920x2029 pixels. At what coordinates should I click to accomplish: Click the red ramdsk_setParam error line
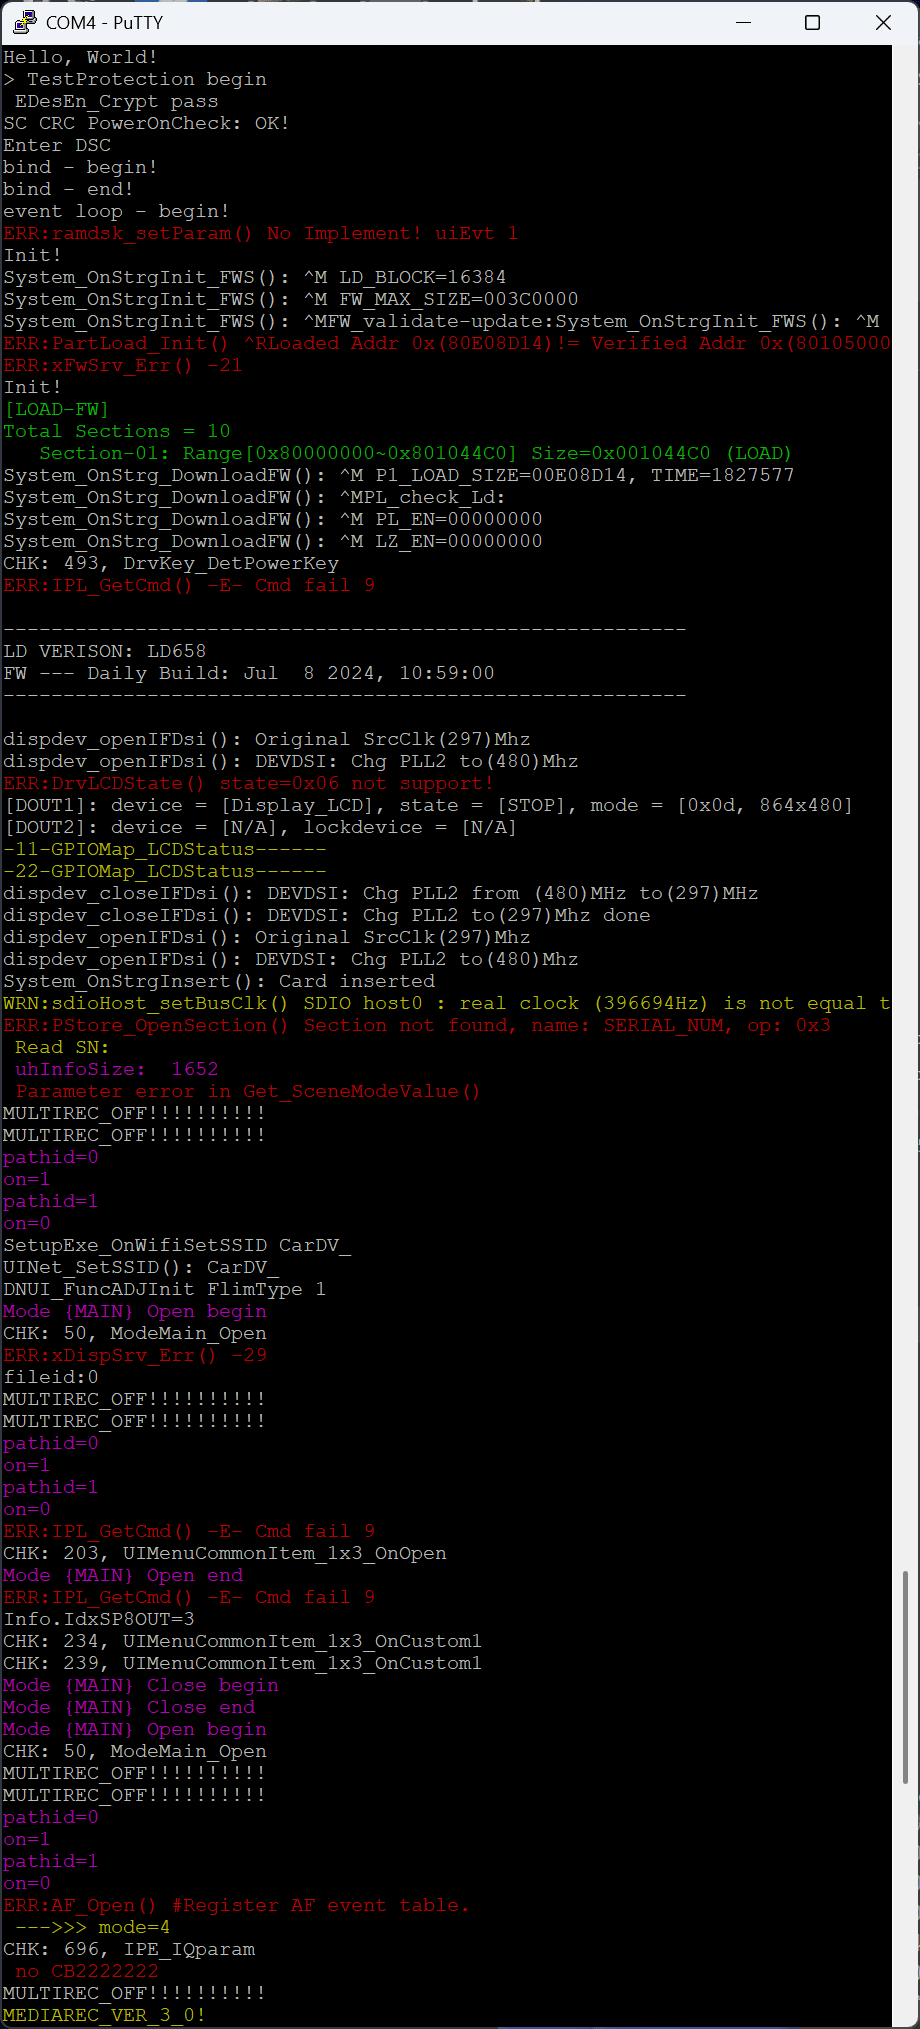pos(260,233)
